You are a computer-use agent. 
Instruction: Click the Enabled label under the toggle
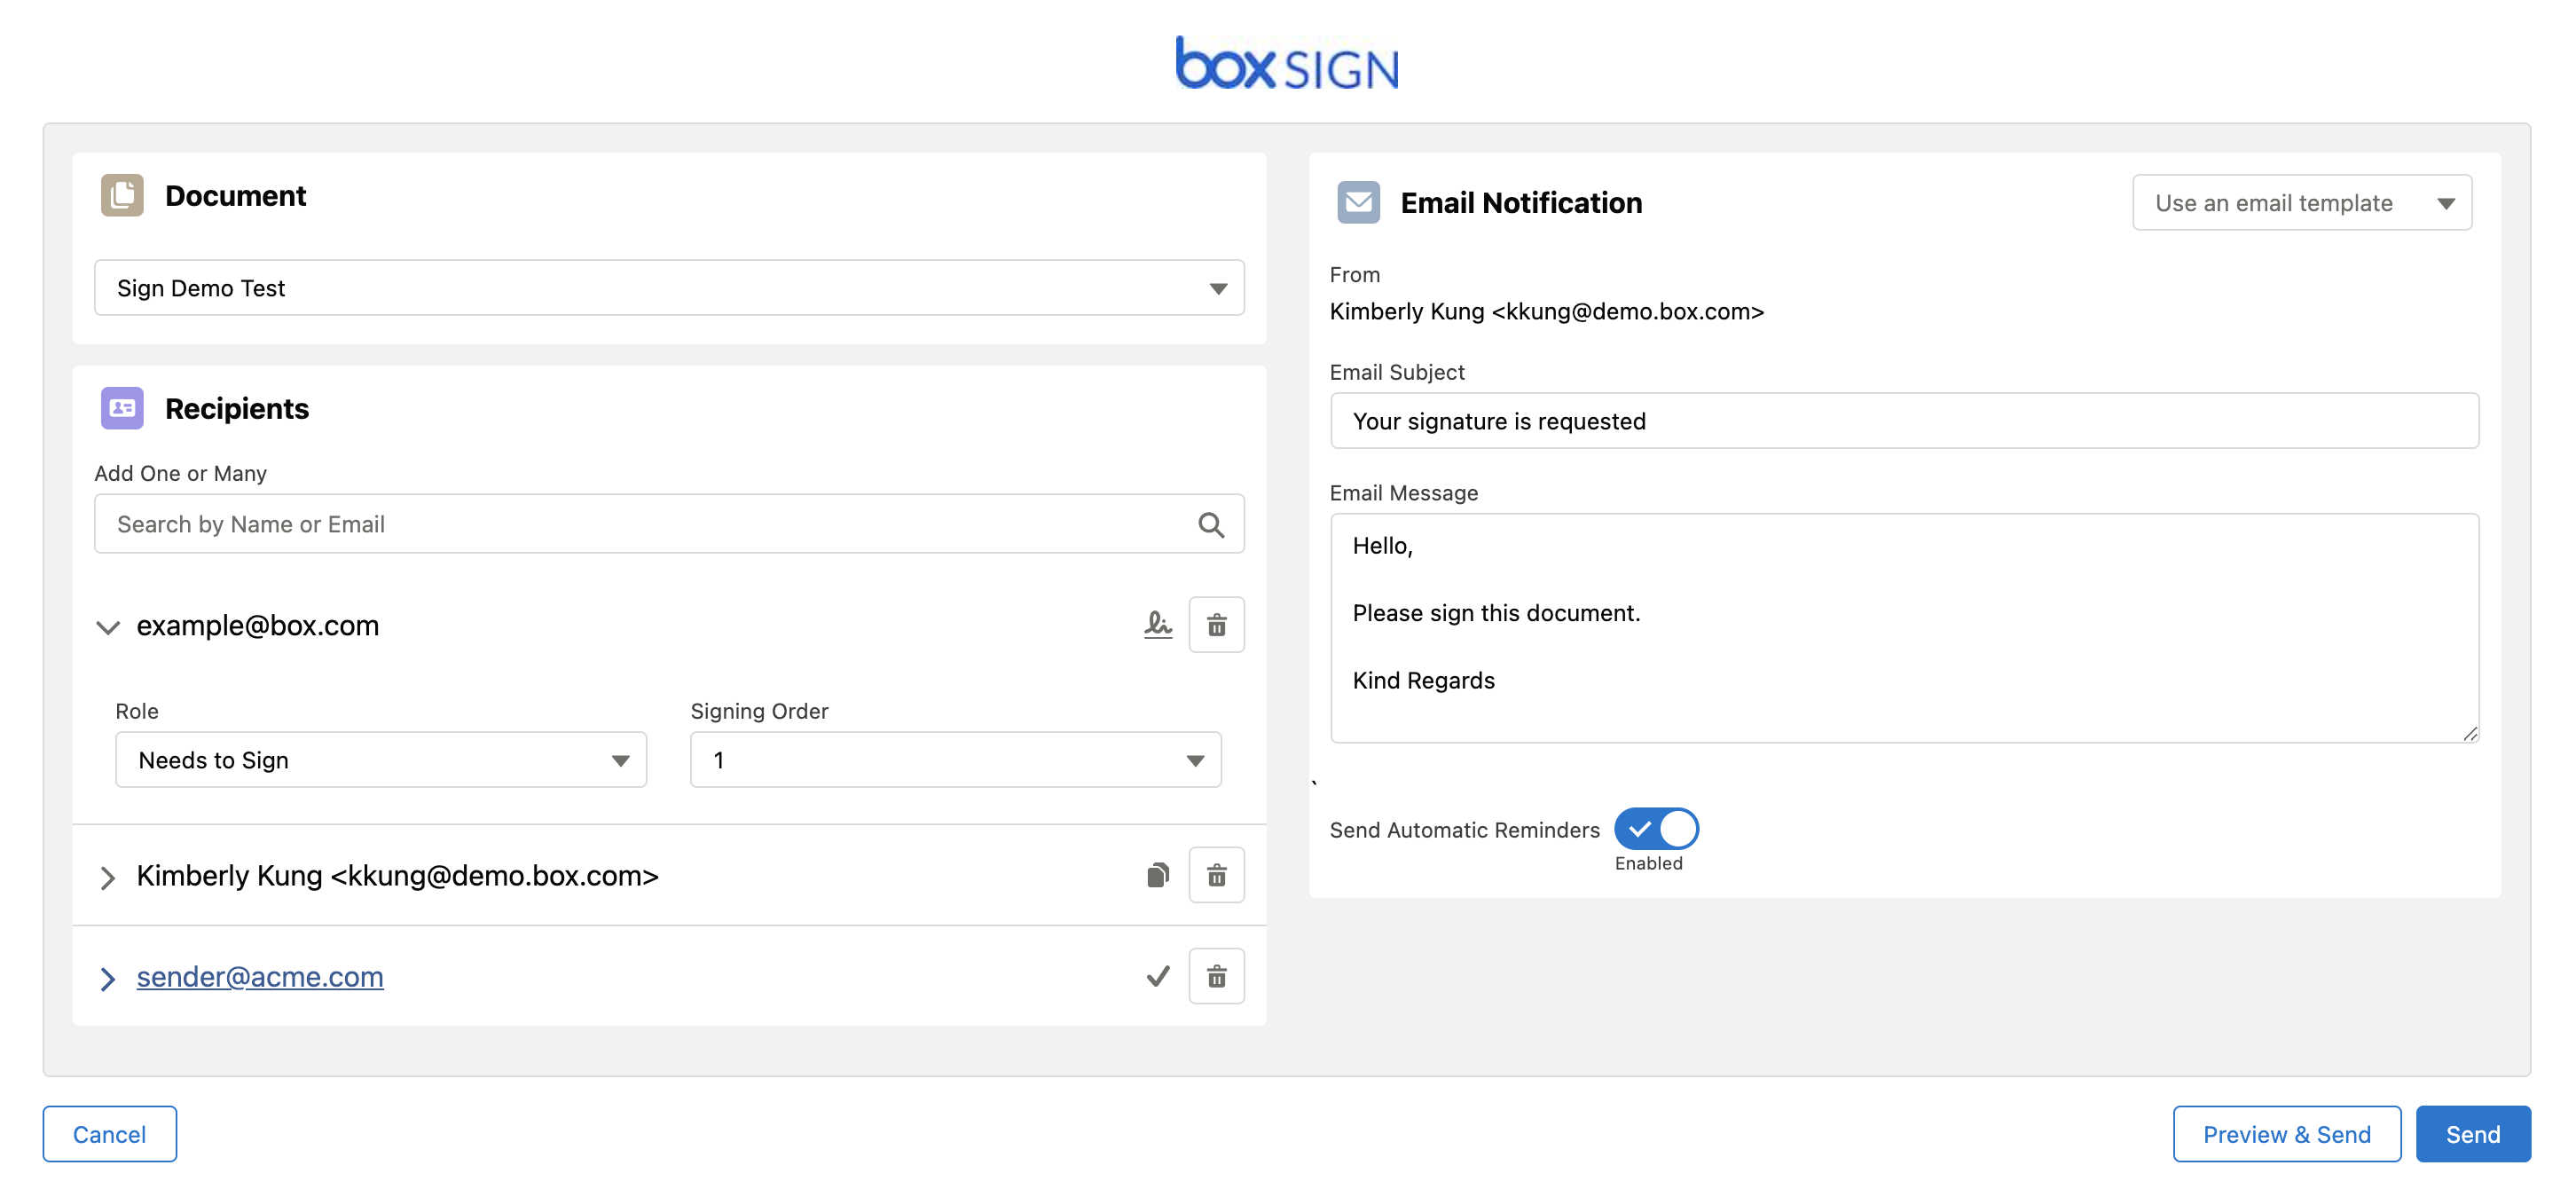coord(1648,863)
